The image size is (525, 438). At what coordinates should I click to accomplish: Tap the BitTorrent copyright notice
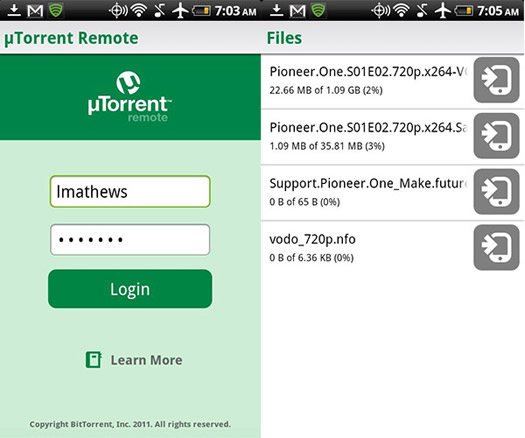(130, 424)
